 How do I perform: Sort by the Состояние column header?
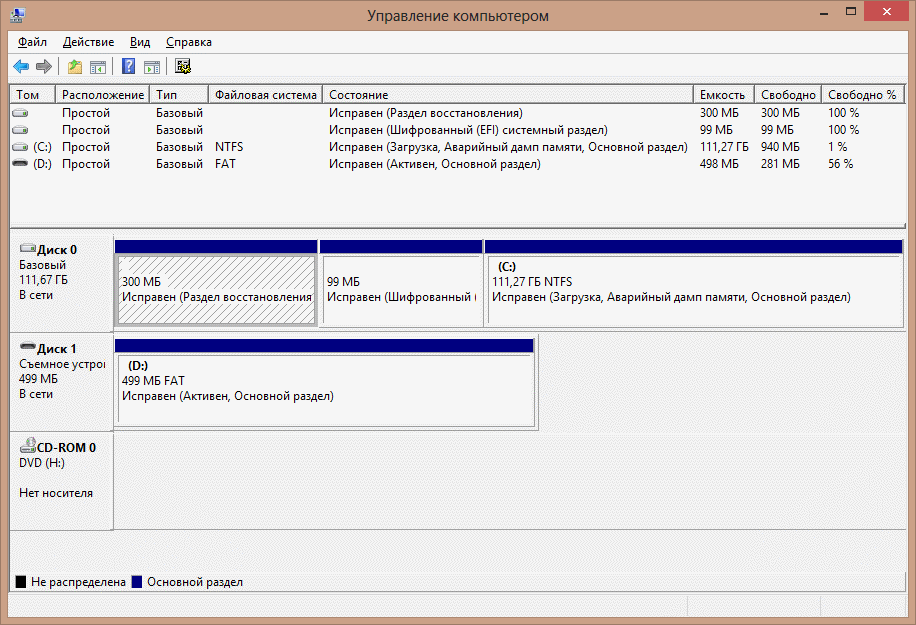(508, 95)
